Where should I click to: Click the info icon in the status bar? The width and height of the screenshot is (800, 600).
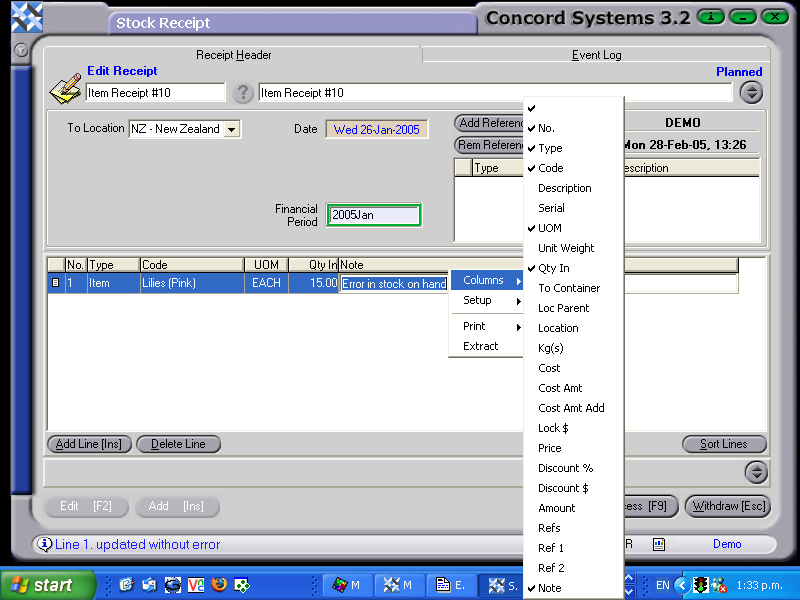[47, 544]
